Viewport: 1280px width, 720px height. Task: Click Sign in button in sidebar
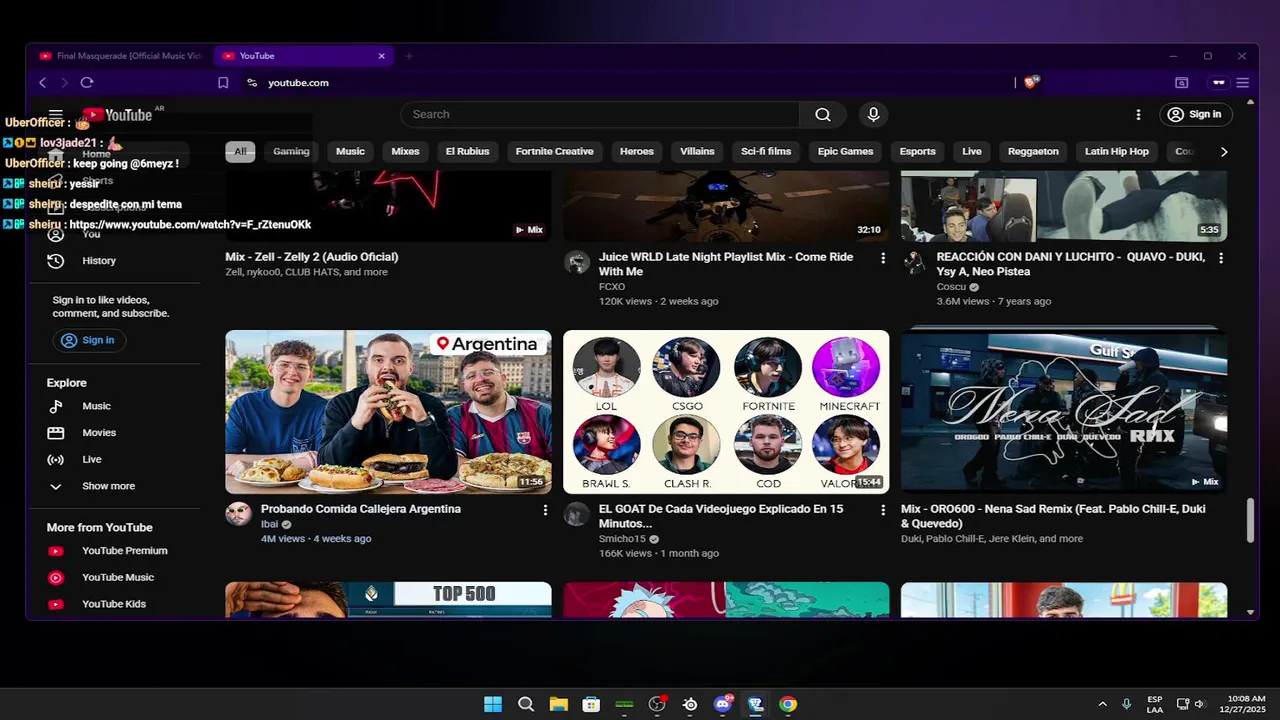point(89,341)
